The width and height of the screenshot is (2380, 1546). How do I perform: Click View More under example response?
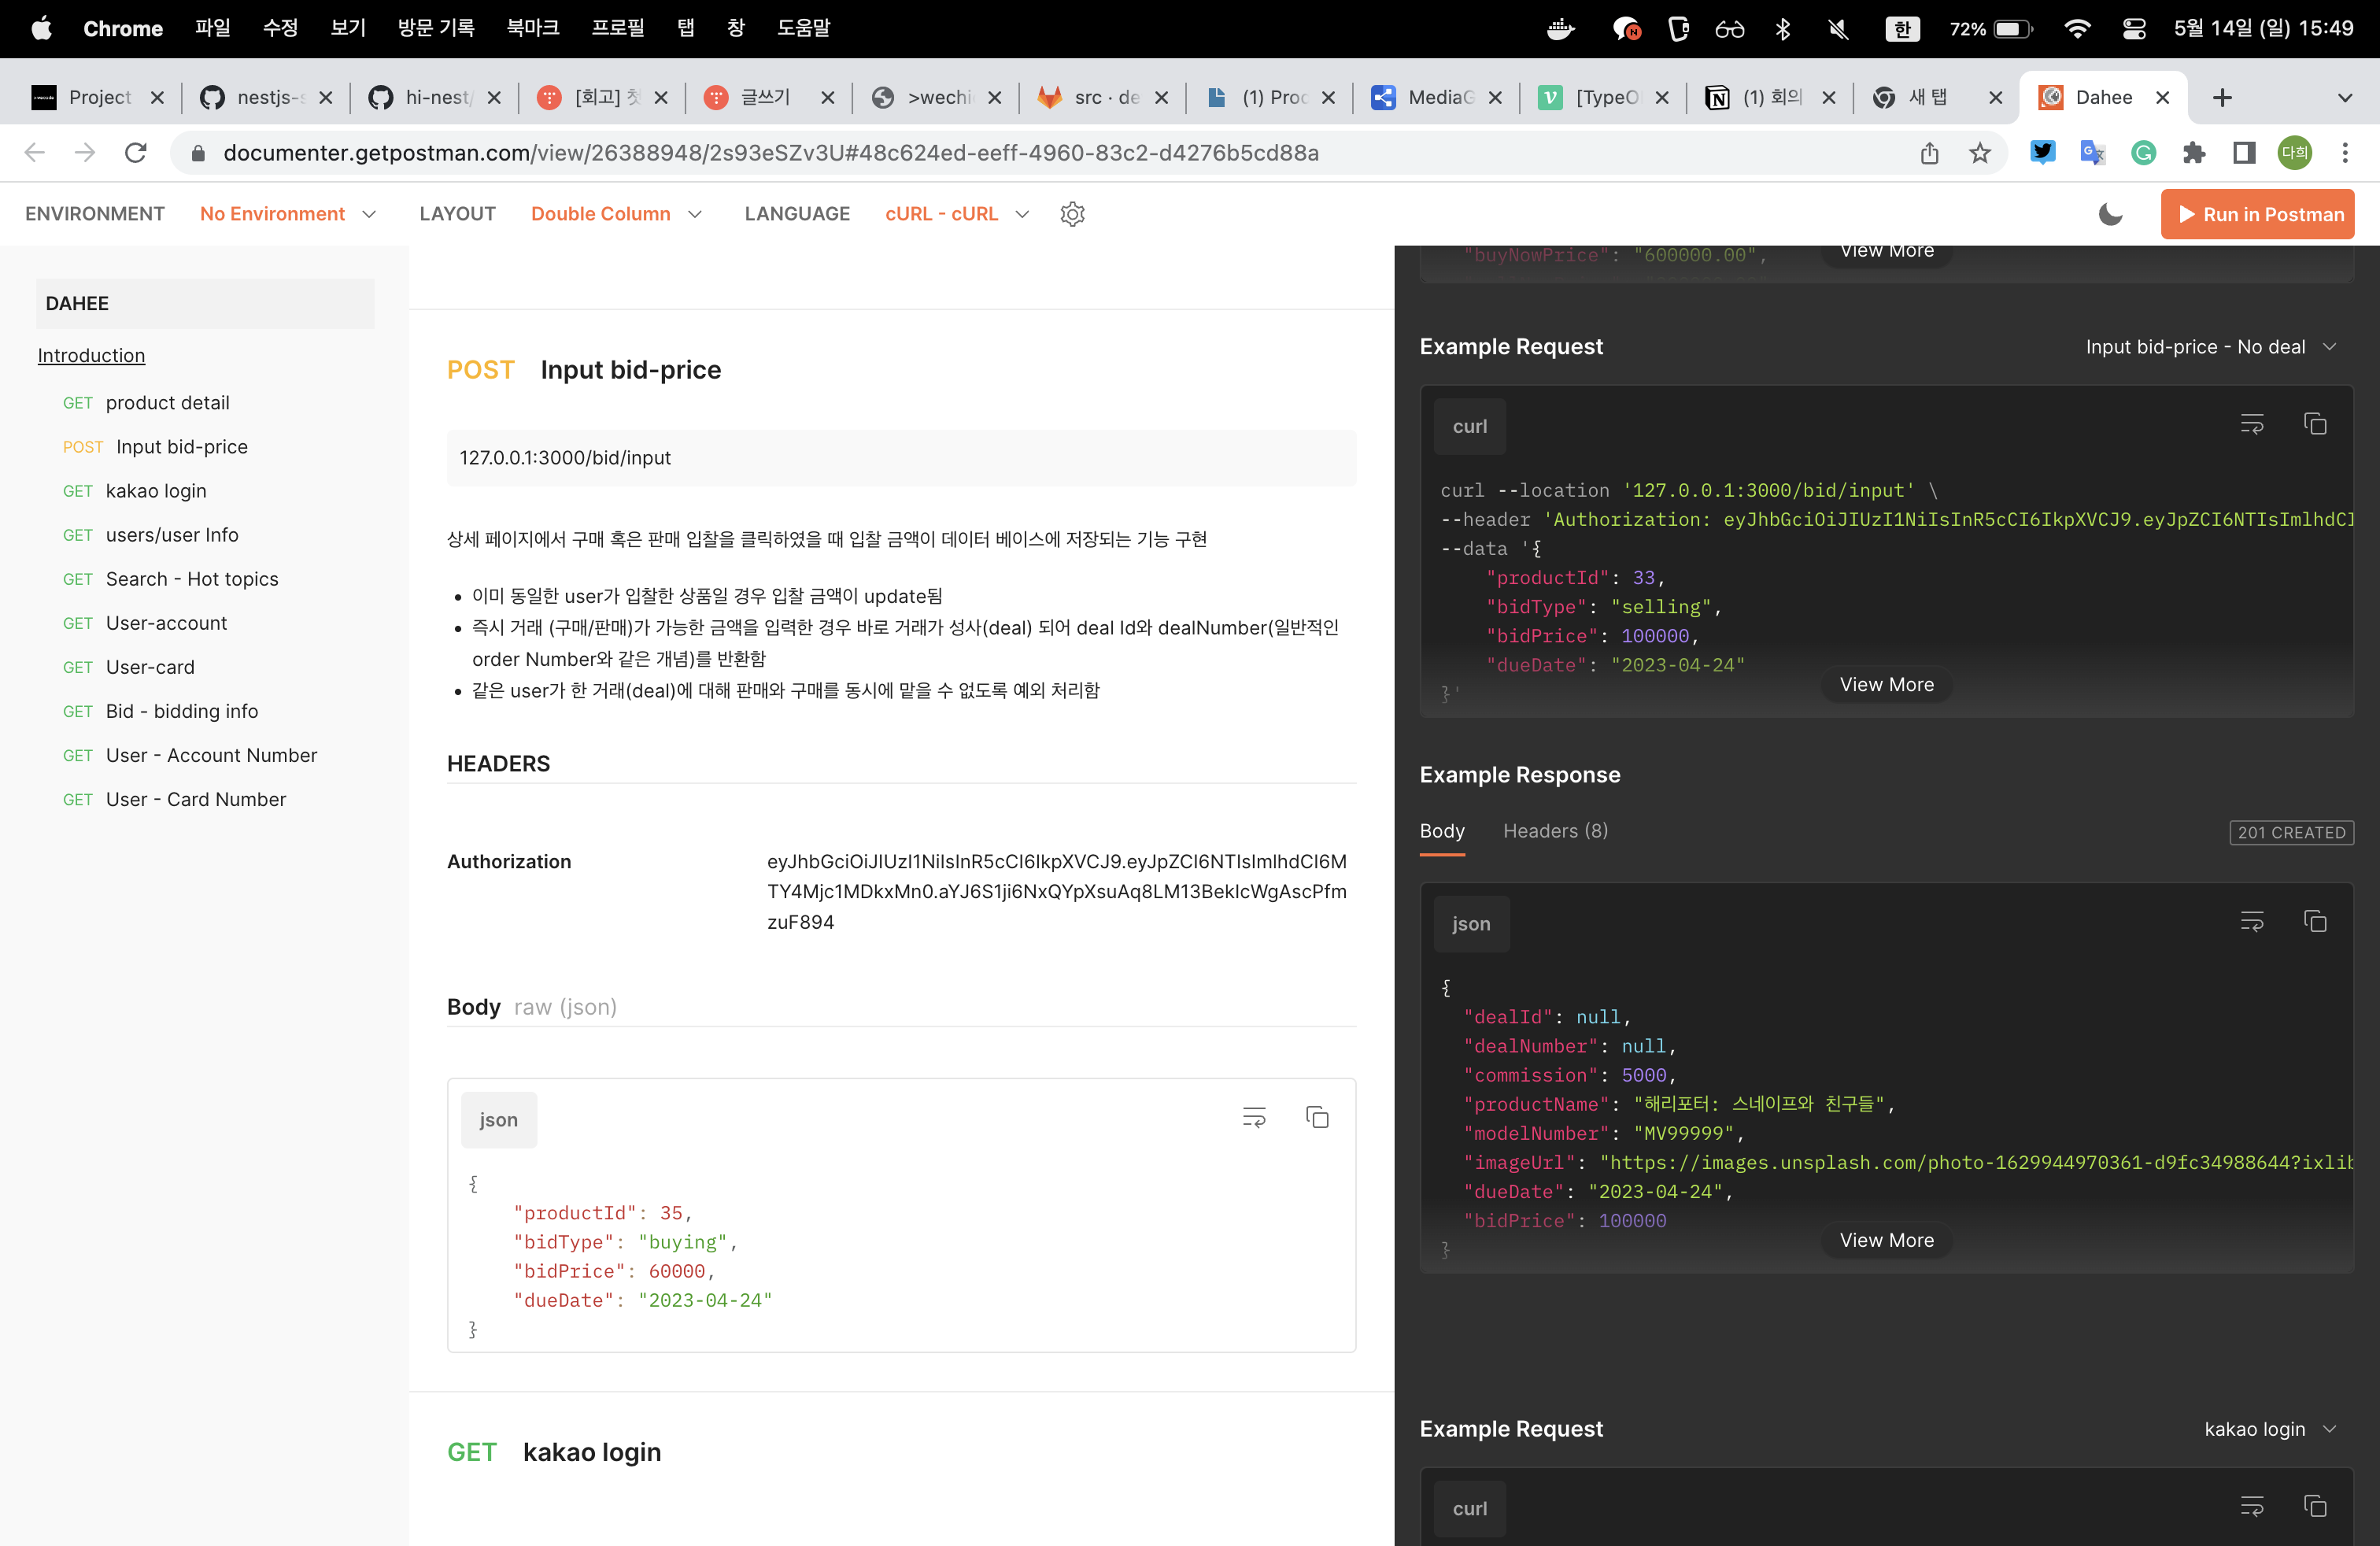1886,1240
